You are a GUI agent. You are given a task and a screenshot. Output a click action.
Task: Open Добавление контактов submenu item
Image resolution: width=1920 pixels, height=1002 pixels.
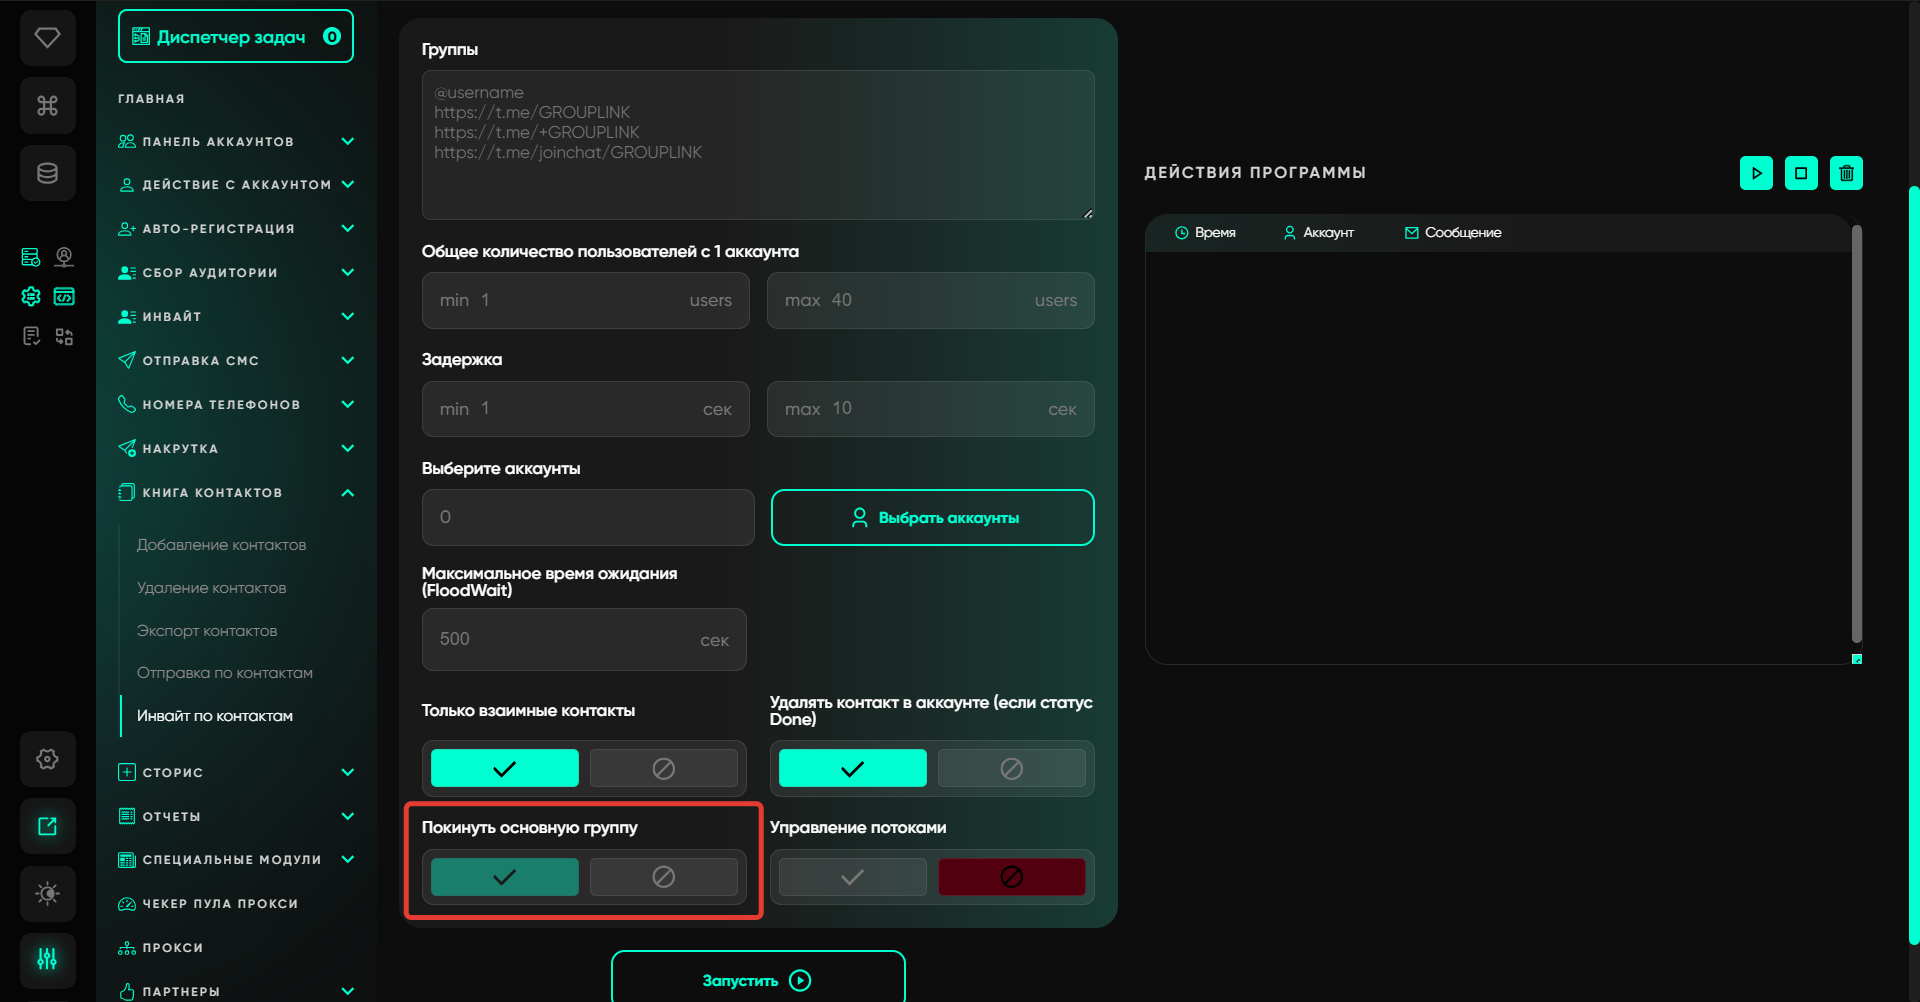221,545
